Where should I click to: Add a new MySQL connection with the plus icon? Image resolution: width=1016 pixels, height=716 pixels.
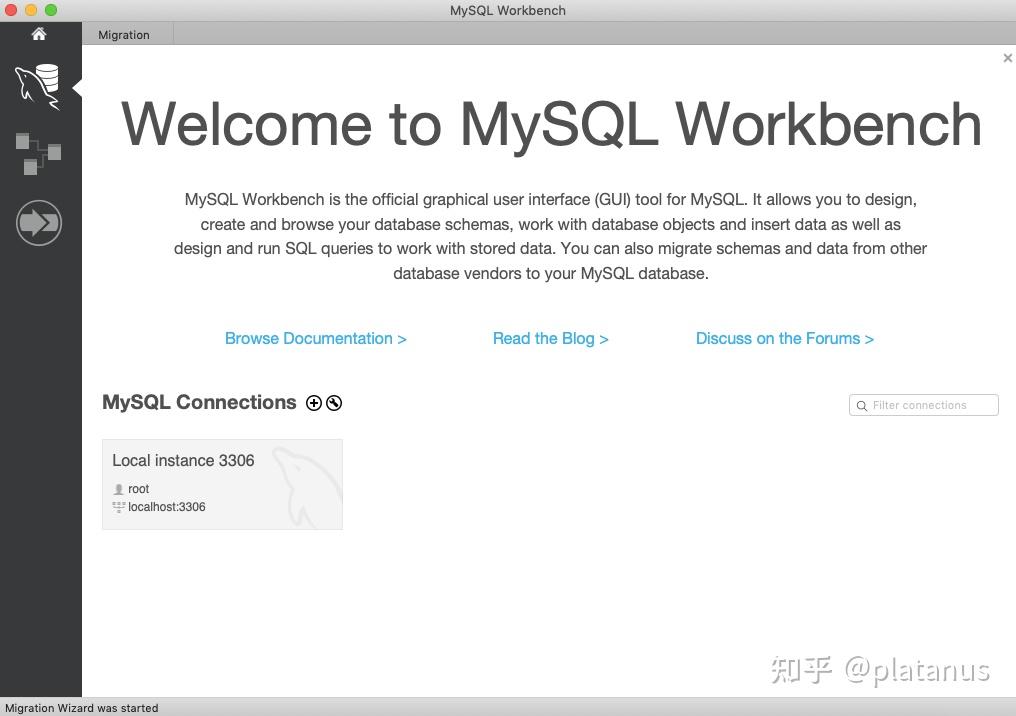coord(313,402)
